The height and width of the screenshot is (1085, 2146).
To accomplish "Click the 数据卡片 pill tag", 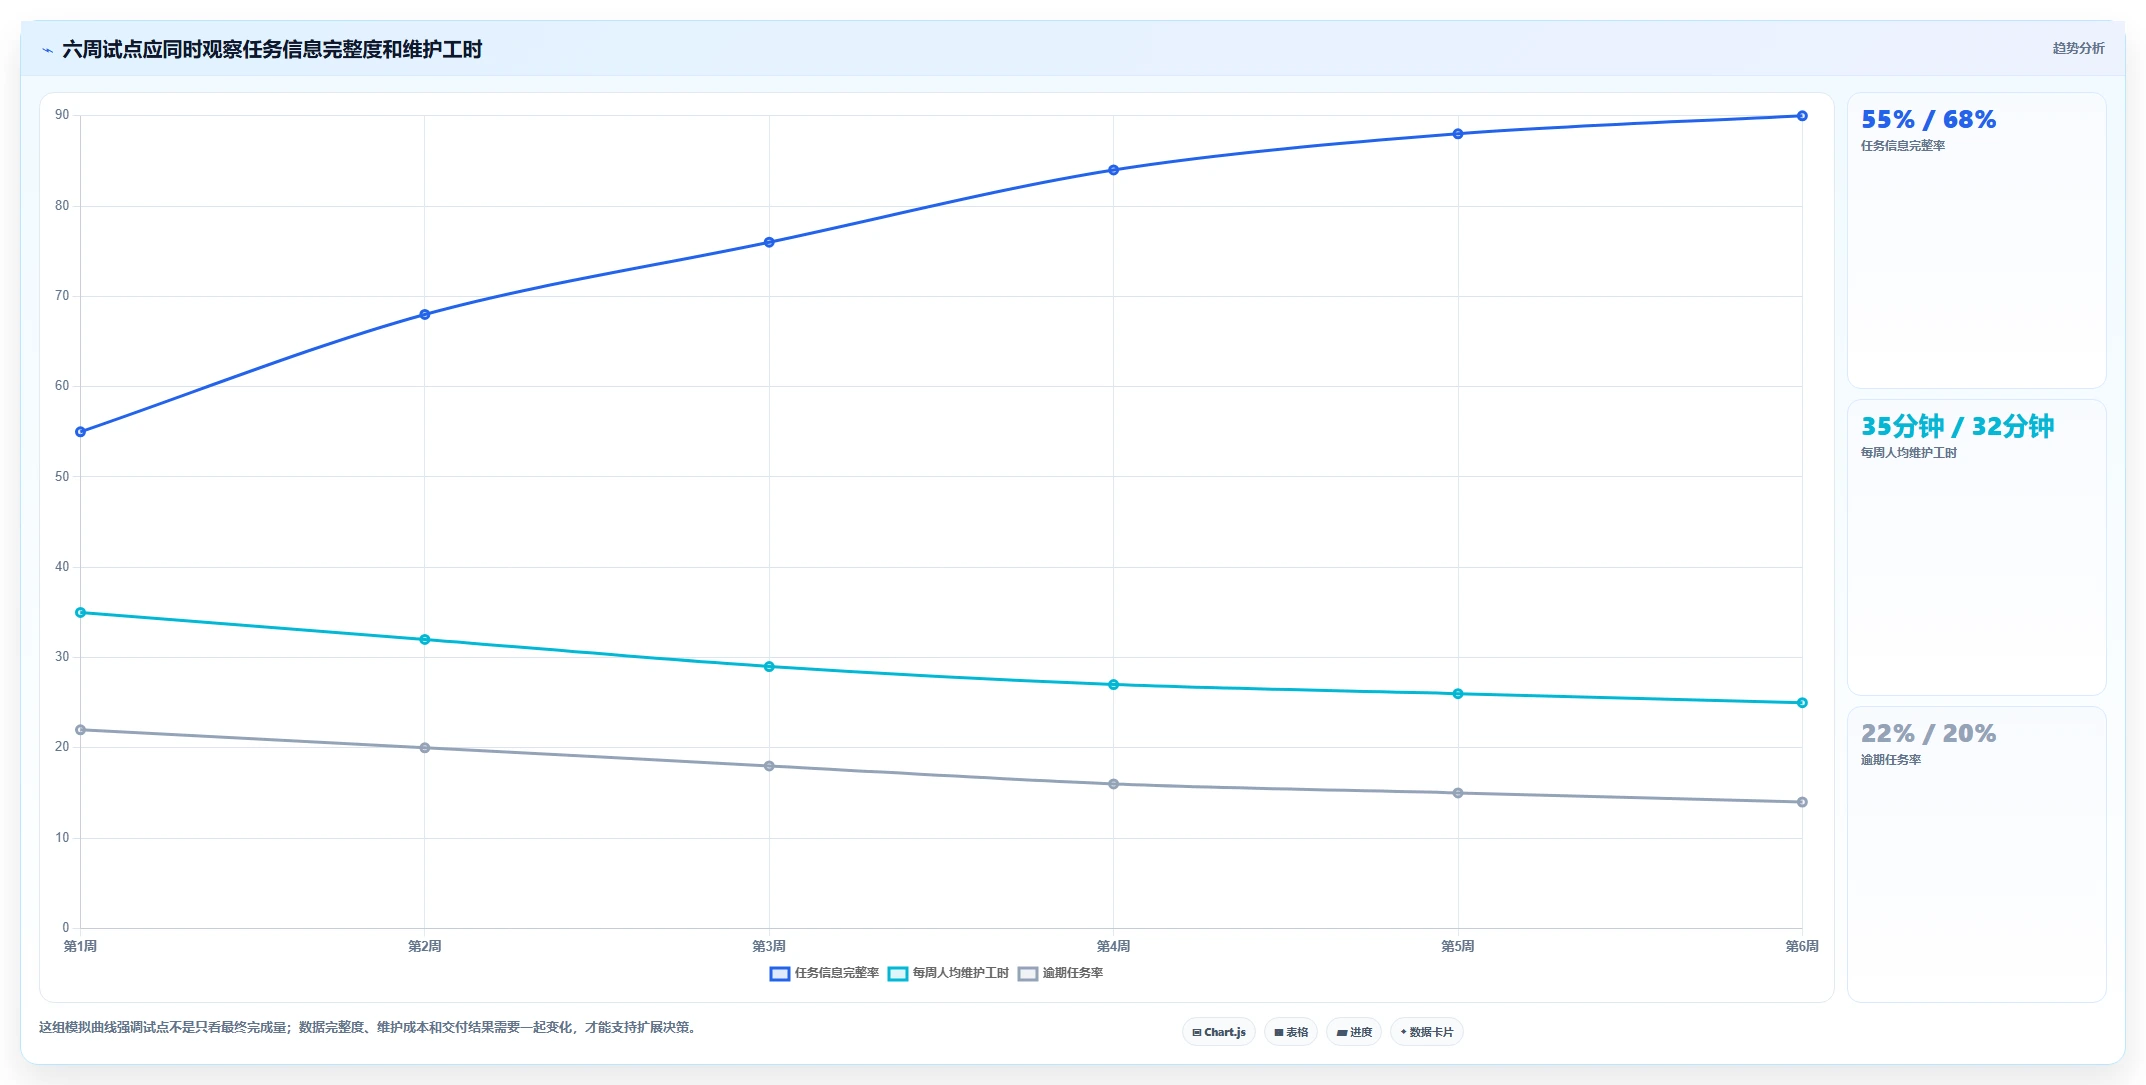I will (x=1427, y=1032).
